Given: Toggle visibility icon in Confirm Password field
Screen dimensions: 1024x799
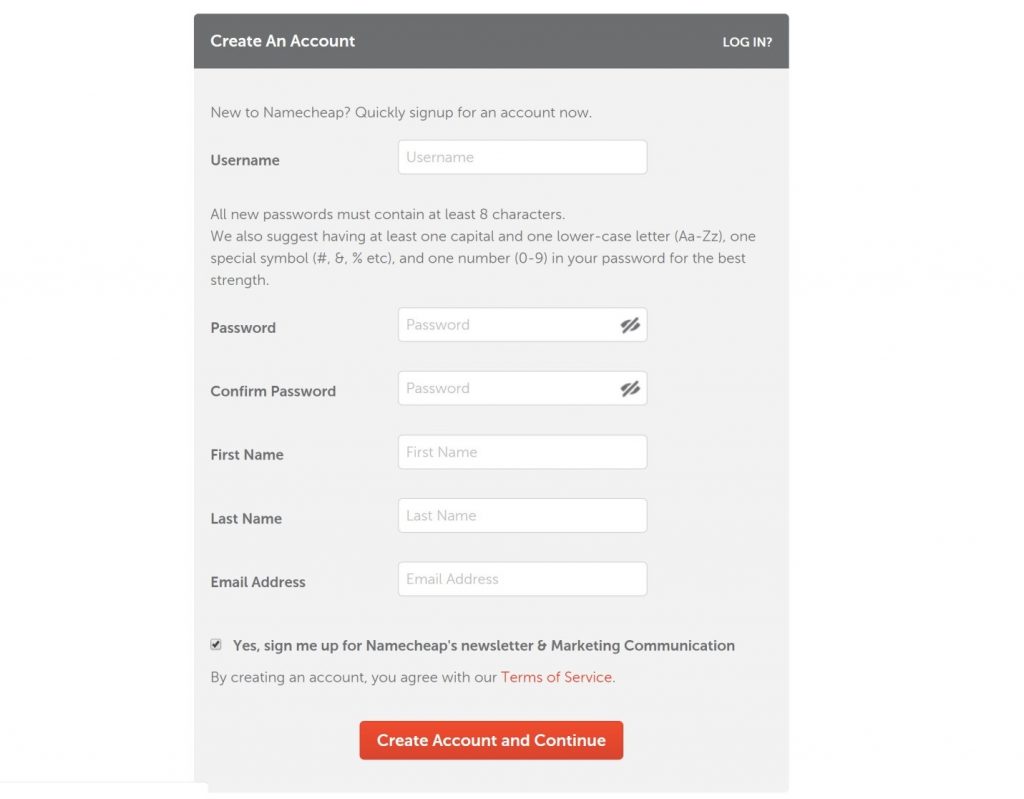Looking at the screenshot, I should pos(630,389).
